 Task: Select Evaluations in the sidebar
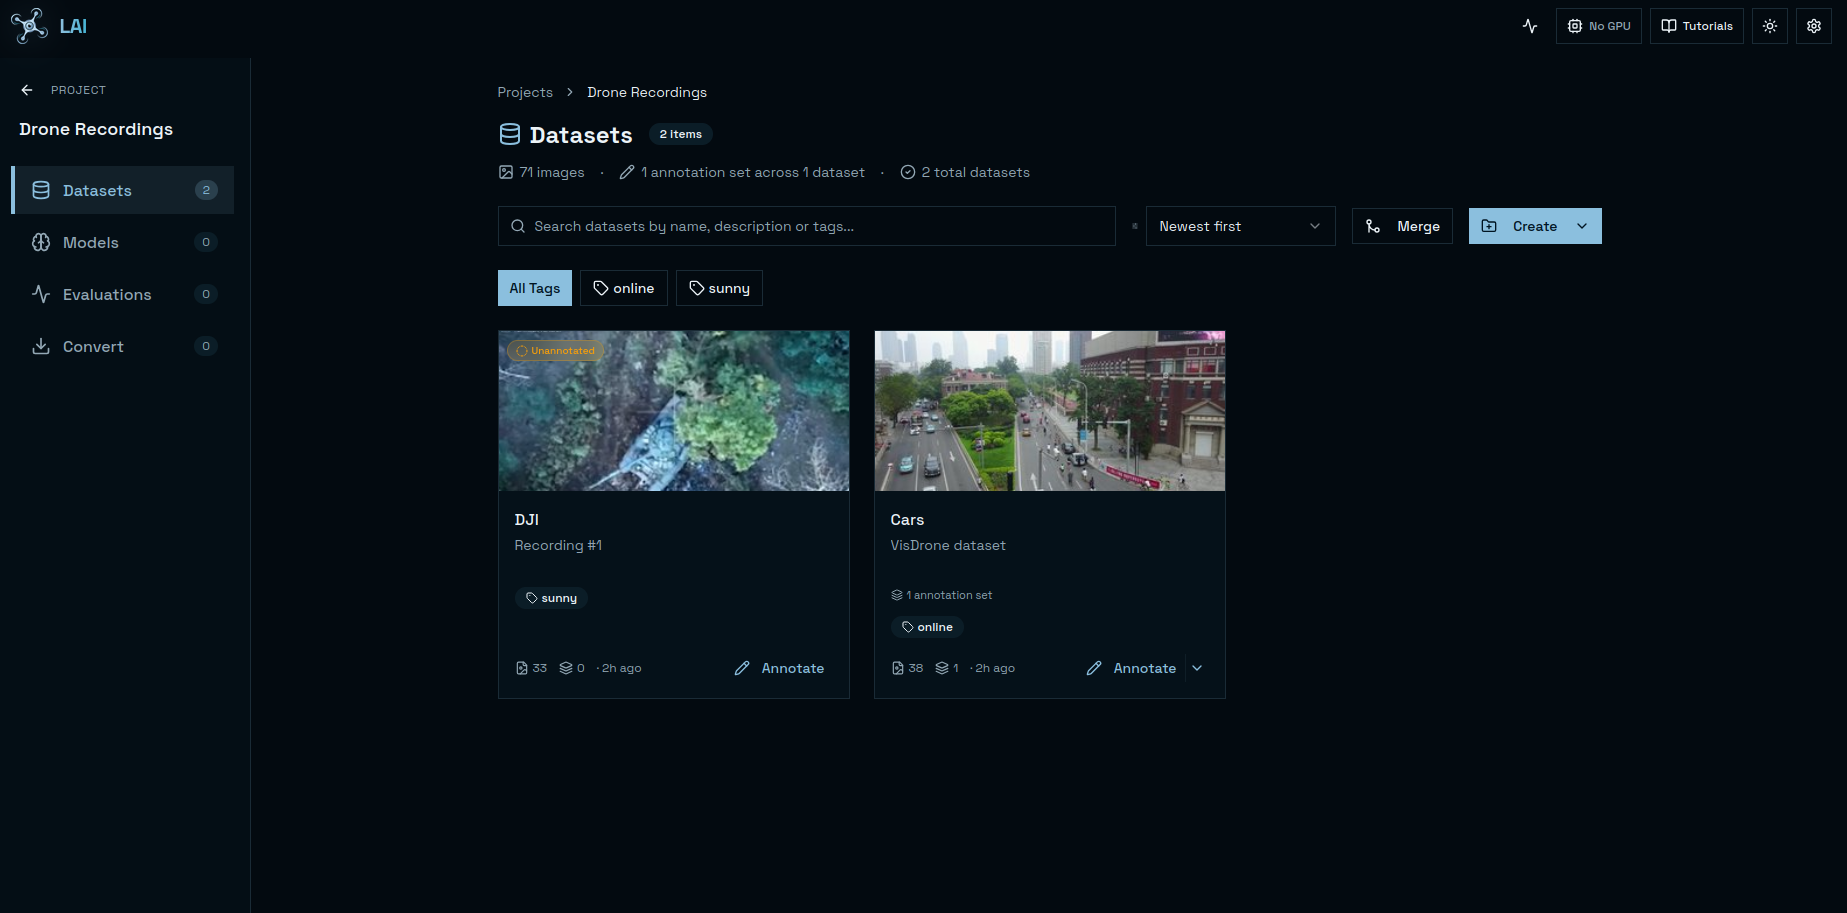coord(123,294)
